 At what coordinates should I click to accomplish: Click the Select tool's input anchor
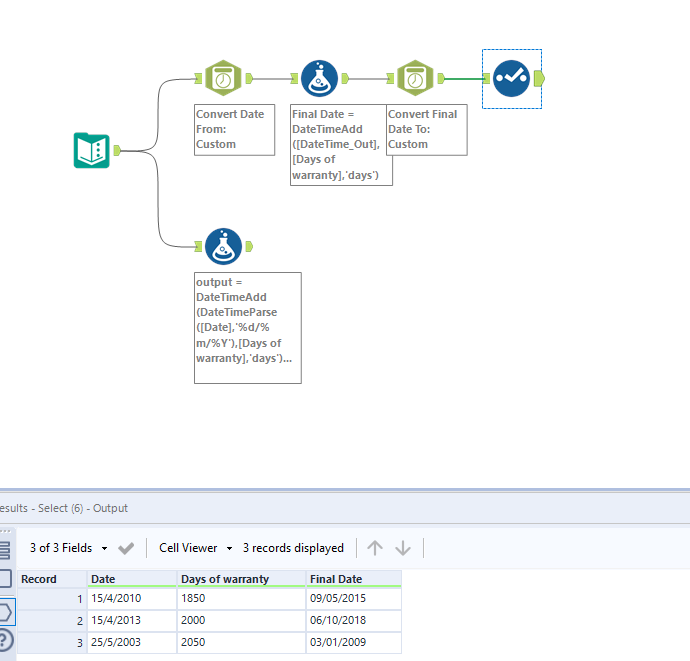click(486, 78)
